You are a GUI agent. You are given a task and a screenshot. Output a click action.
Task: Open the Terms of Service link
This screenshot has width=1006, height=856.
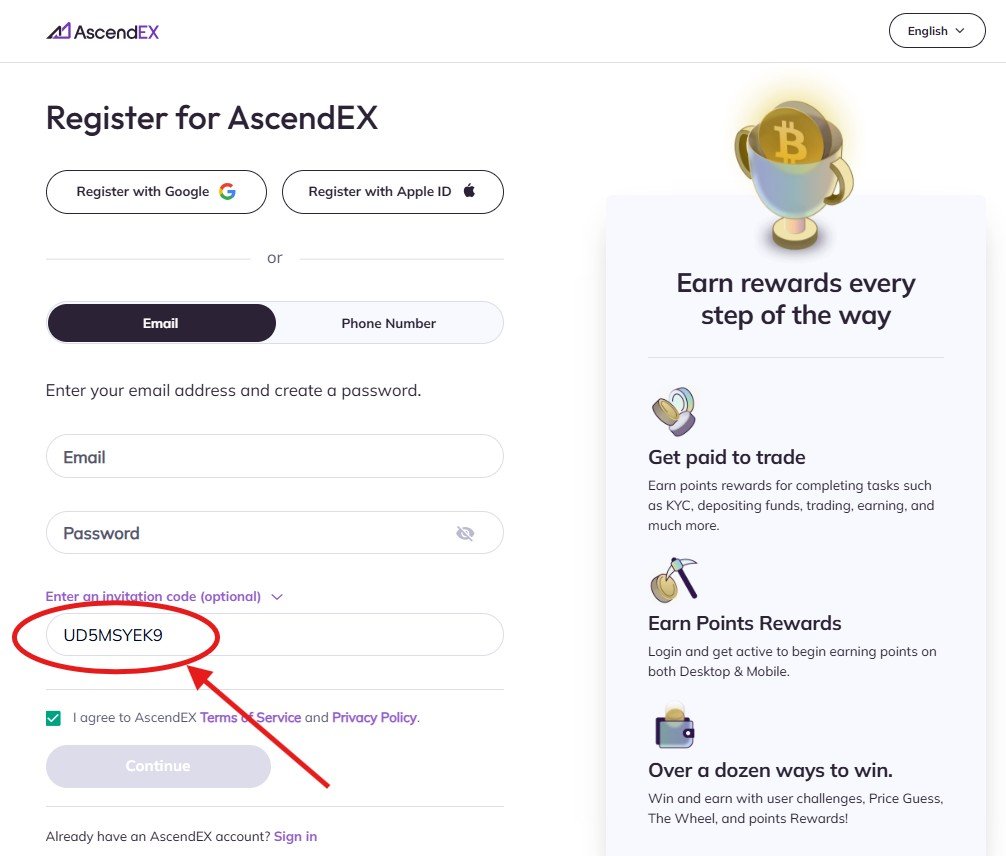click(250, 718)
